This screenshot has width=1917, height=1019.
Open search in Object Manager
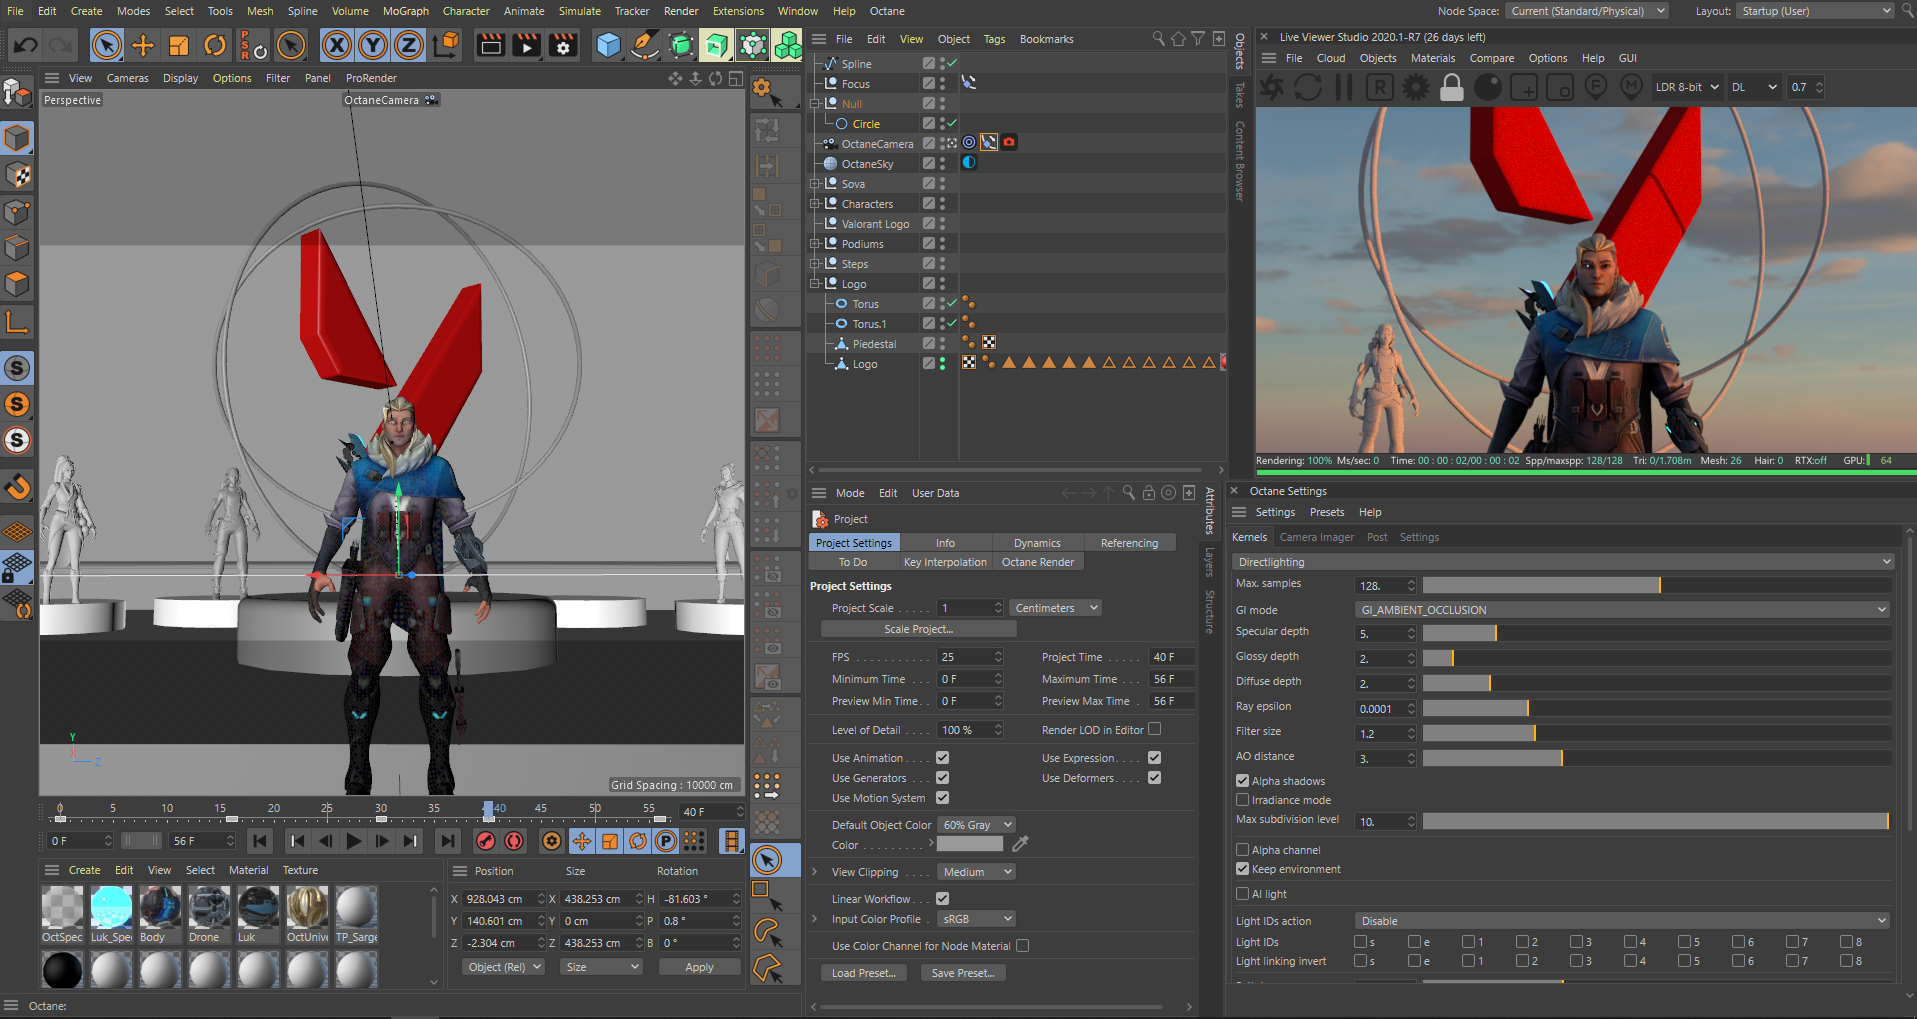(1158, 39)
